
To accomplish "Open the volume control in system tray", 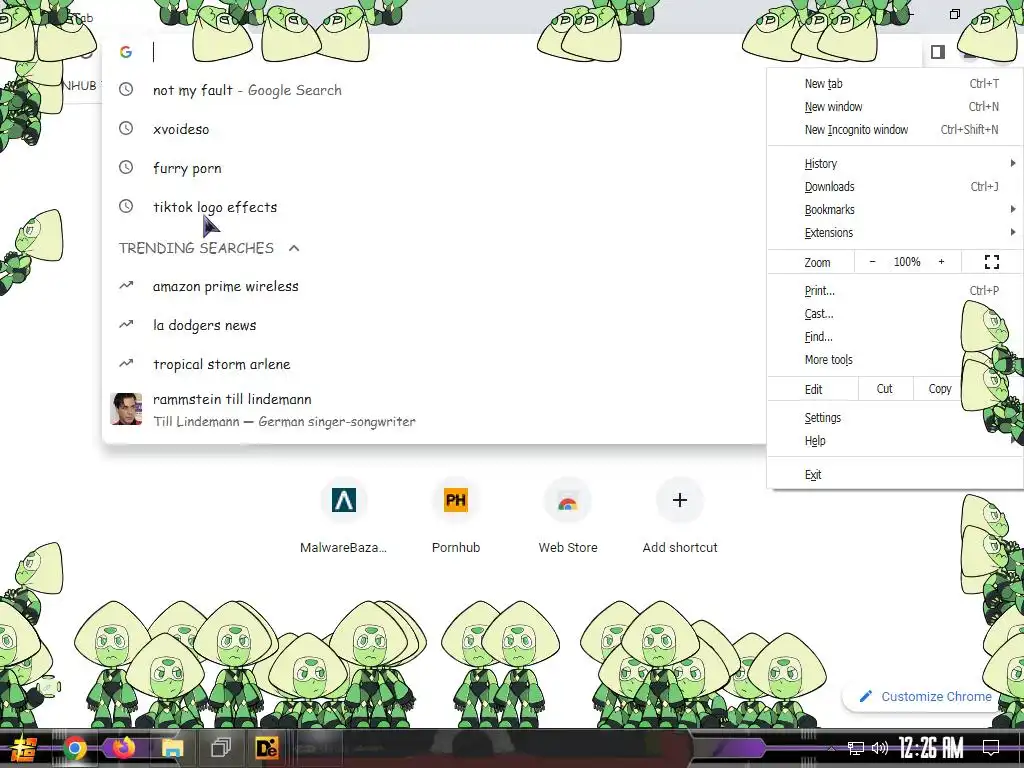I will point(880,748).
